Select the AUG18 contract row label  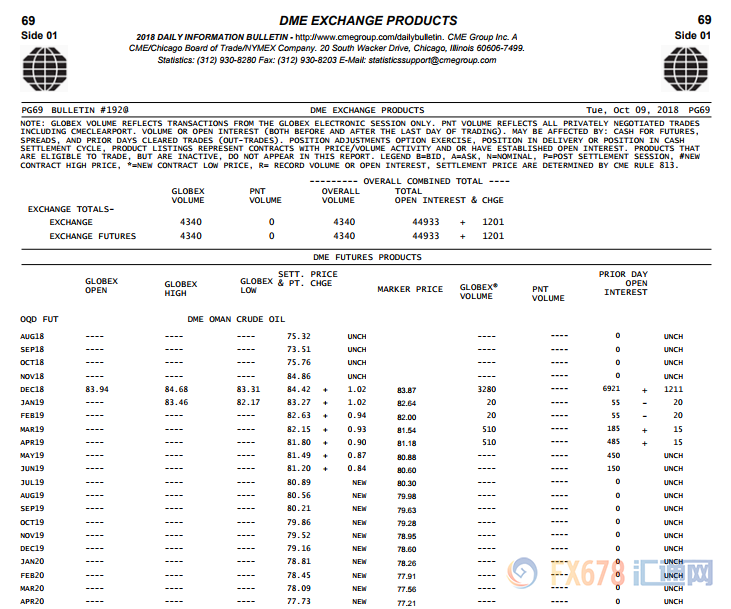point(32,337)
